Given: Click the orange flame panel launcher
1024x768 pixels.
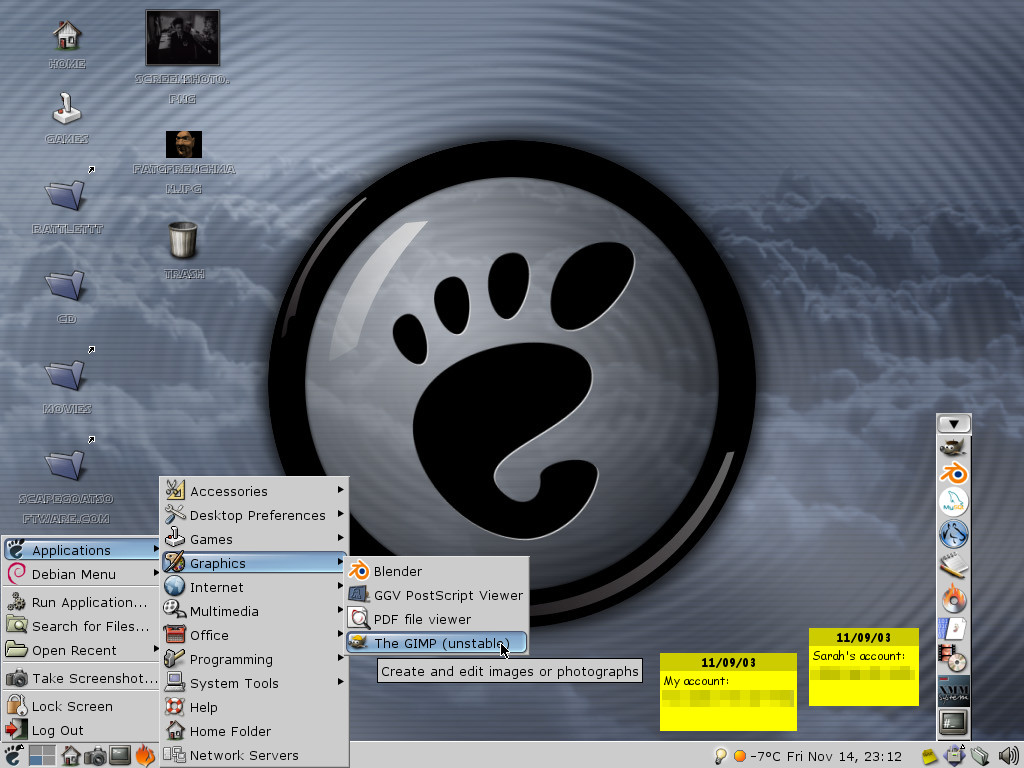Looking at the screenshot, I should [x=145, y=756].
